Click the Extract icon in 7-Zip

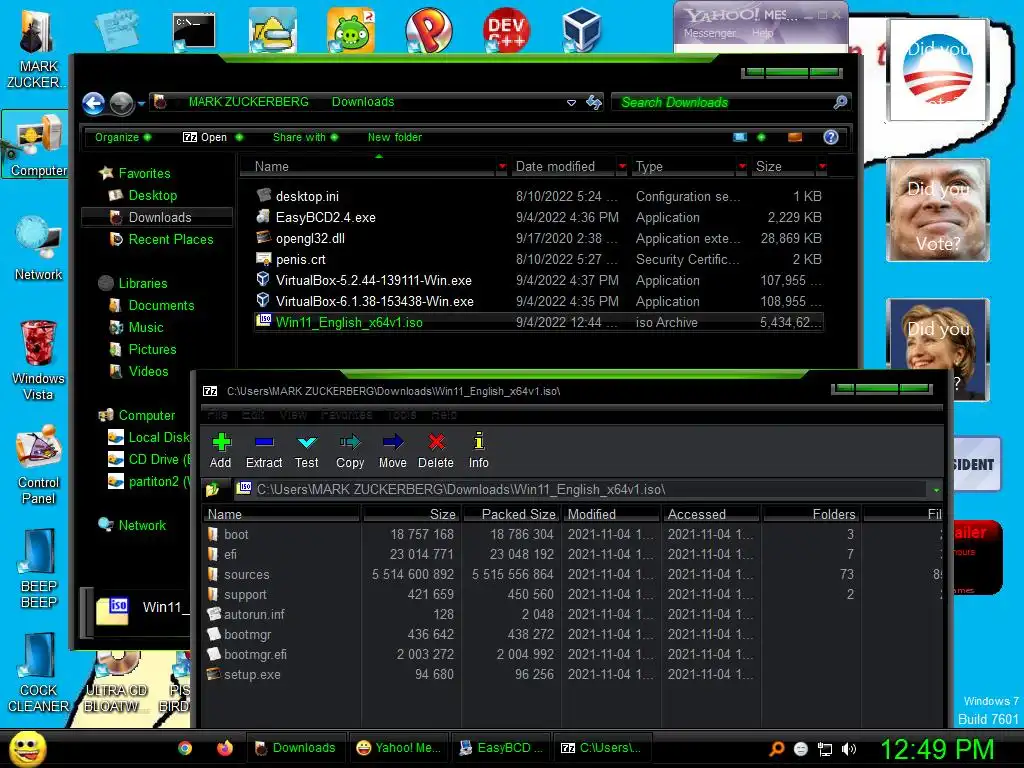click(x=264, y=443)
